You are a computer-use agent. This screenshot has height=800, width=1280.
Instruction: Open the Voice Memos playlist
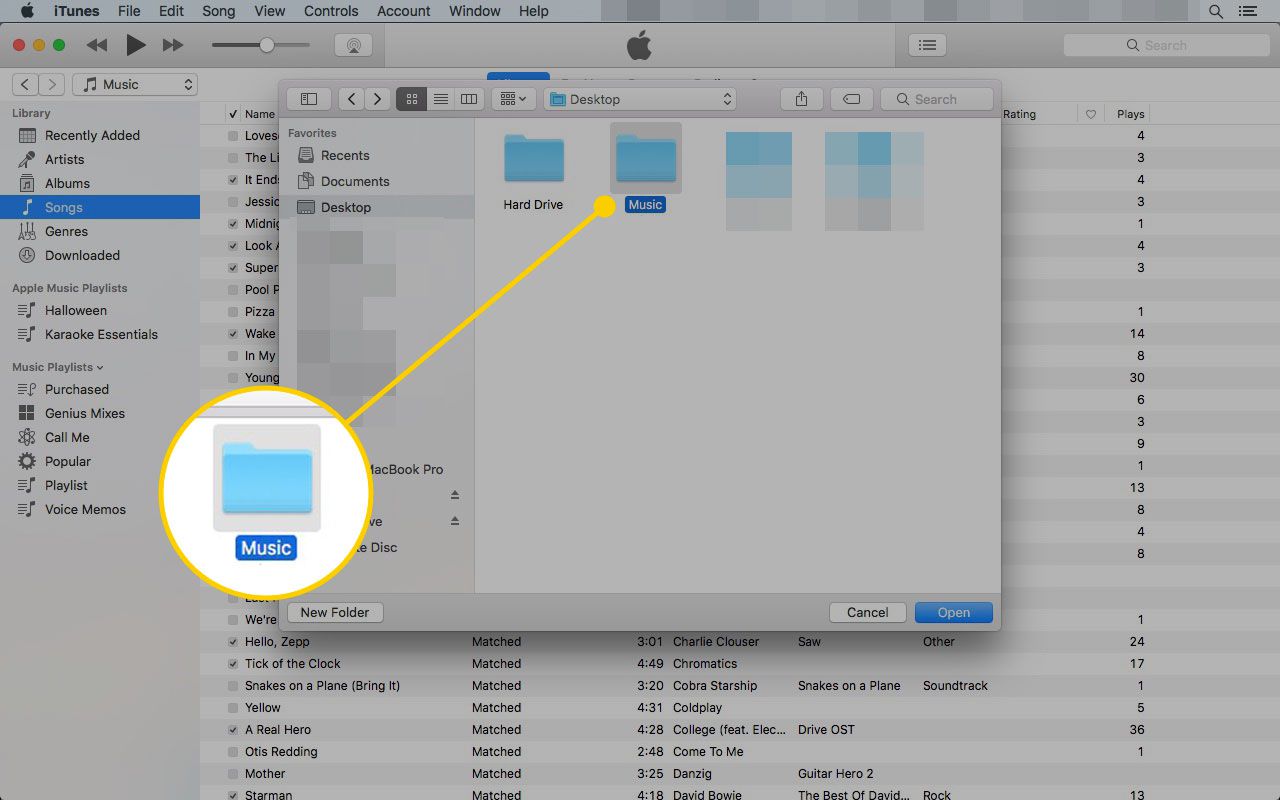[x=85, y=509]
